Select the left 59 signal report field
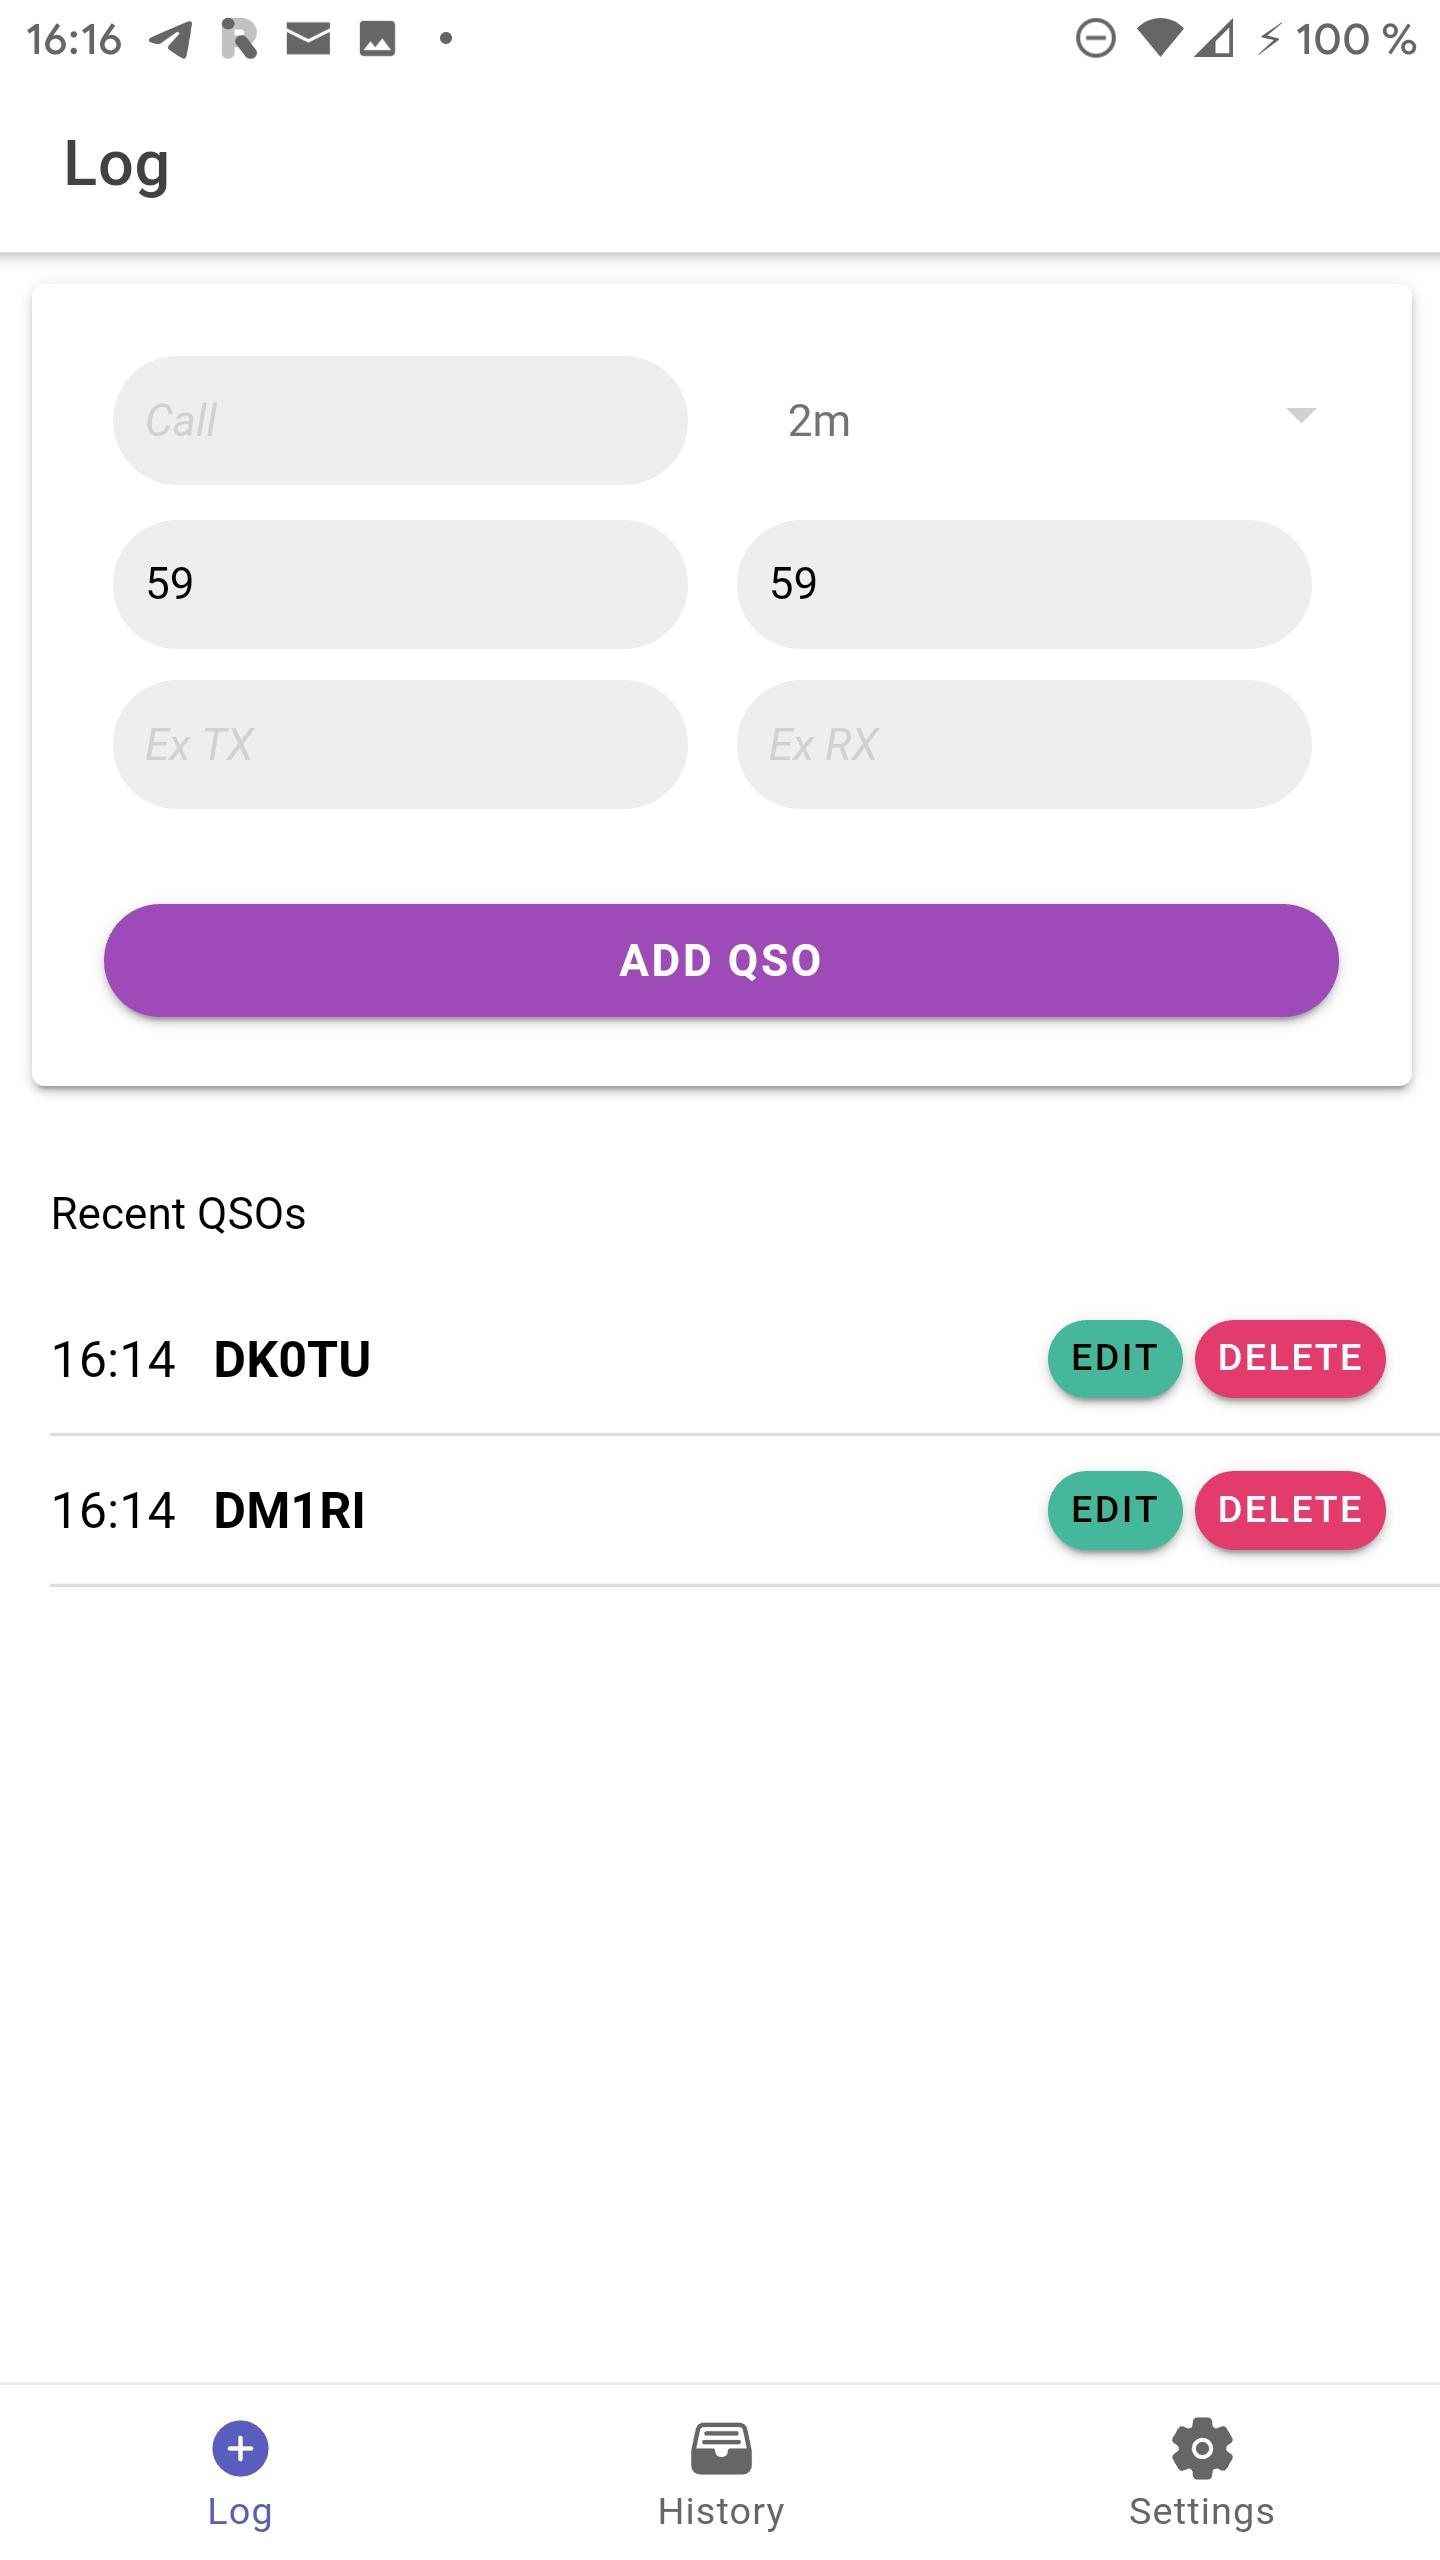This screenshot has height=2560, width=1440. tap(400, 584)
